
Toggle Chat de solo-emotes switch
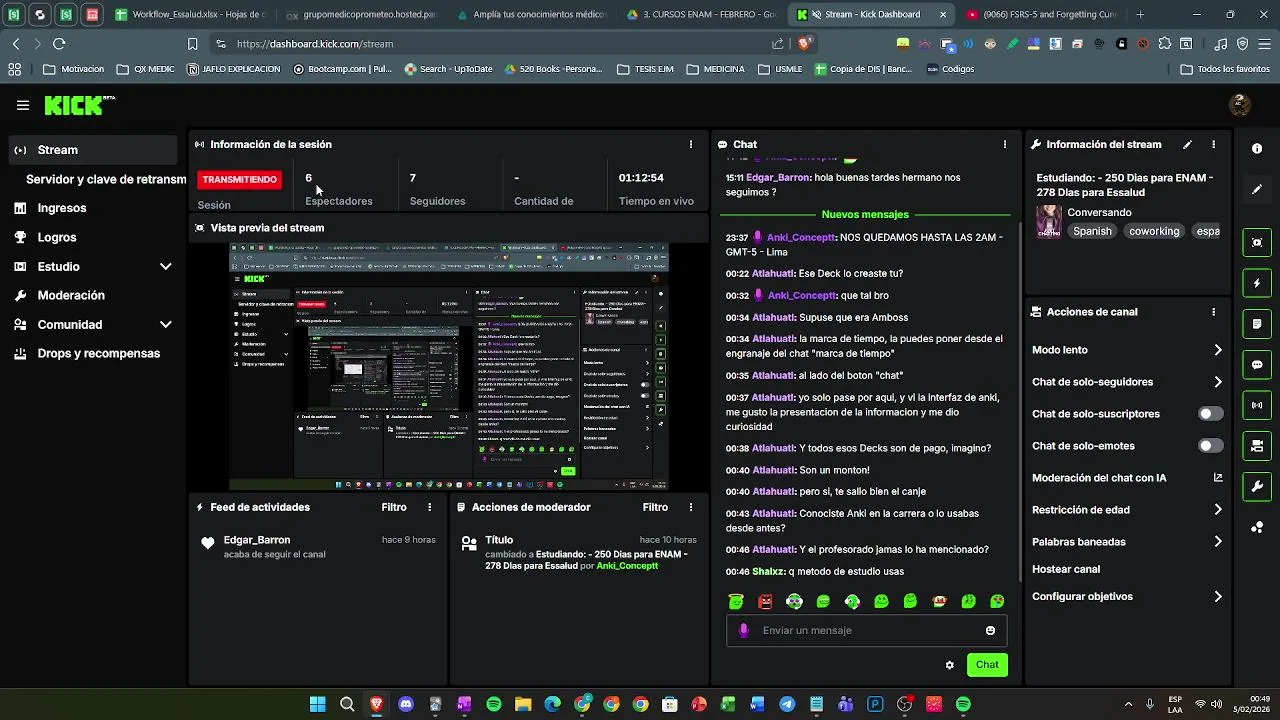point(1210,446)
